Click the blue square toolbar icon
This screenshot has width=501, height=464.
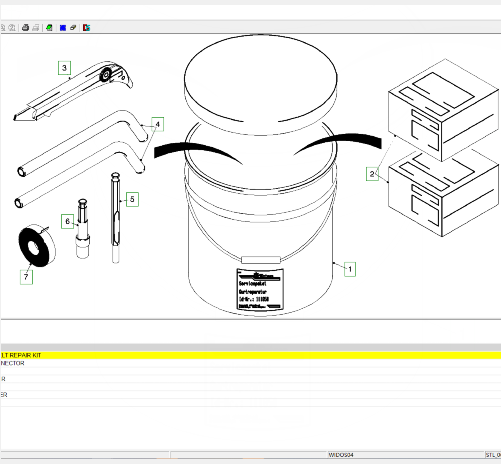(x=63, y=28)
